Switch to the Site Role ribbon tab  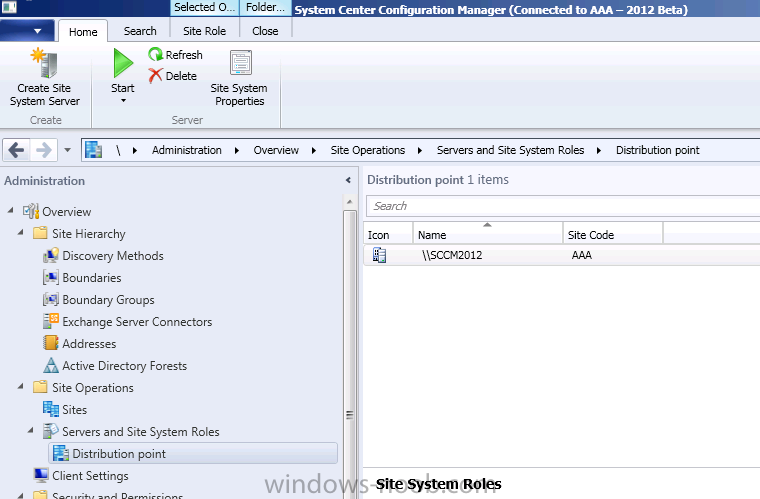(205, 31)
